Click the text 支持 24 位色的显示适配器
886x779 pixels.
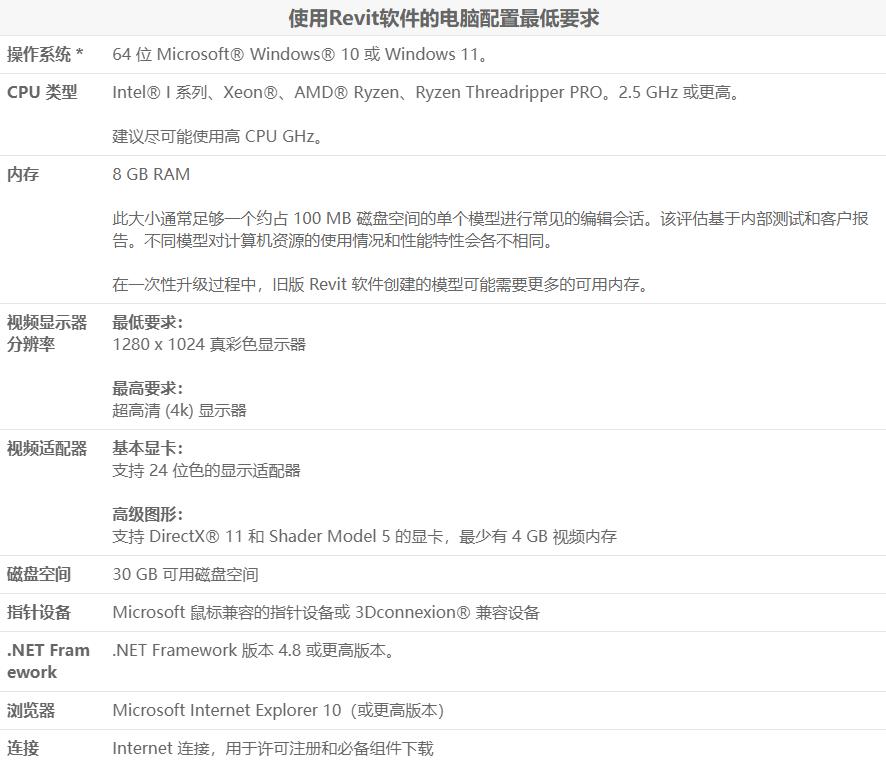(x=206, y=470)
